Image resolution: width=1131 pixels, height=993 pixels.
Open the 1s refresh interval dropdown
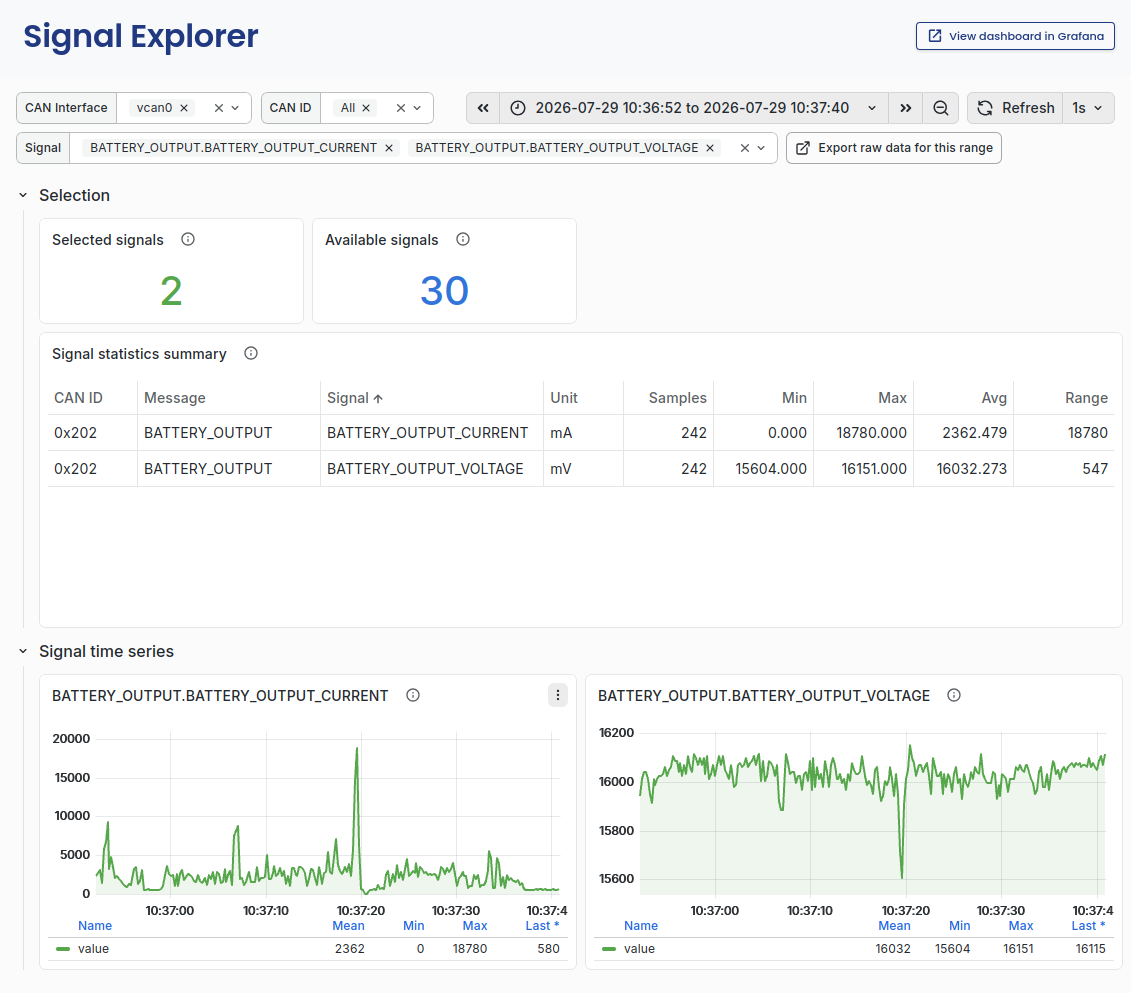(x=1088, y=108)
